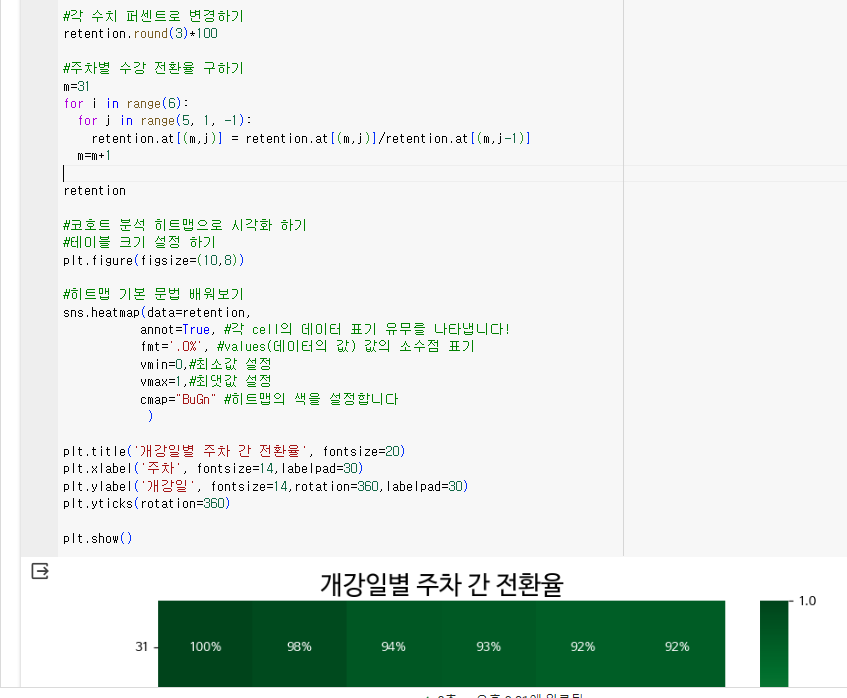The image size is (847, 698).
Task: Place cursor on line 'm=31'
Action: [x=76, y=86]
